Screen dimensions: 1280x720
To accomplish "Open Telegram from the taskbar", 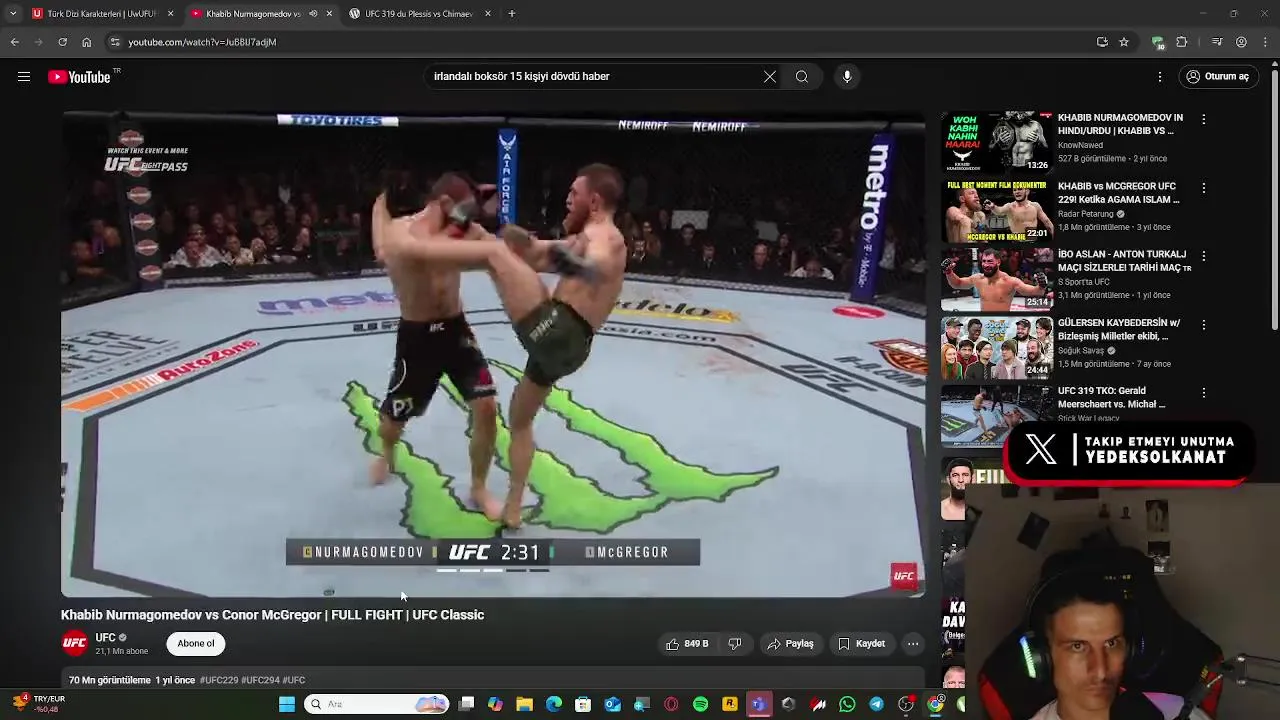I will pos(876,704).
